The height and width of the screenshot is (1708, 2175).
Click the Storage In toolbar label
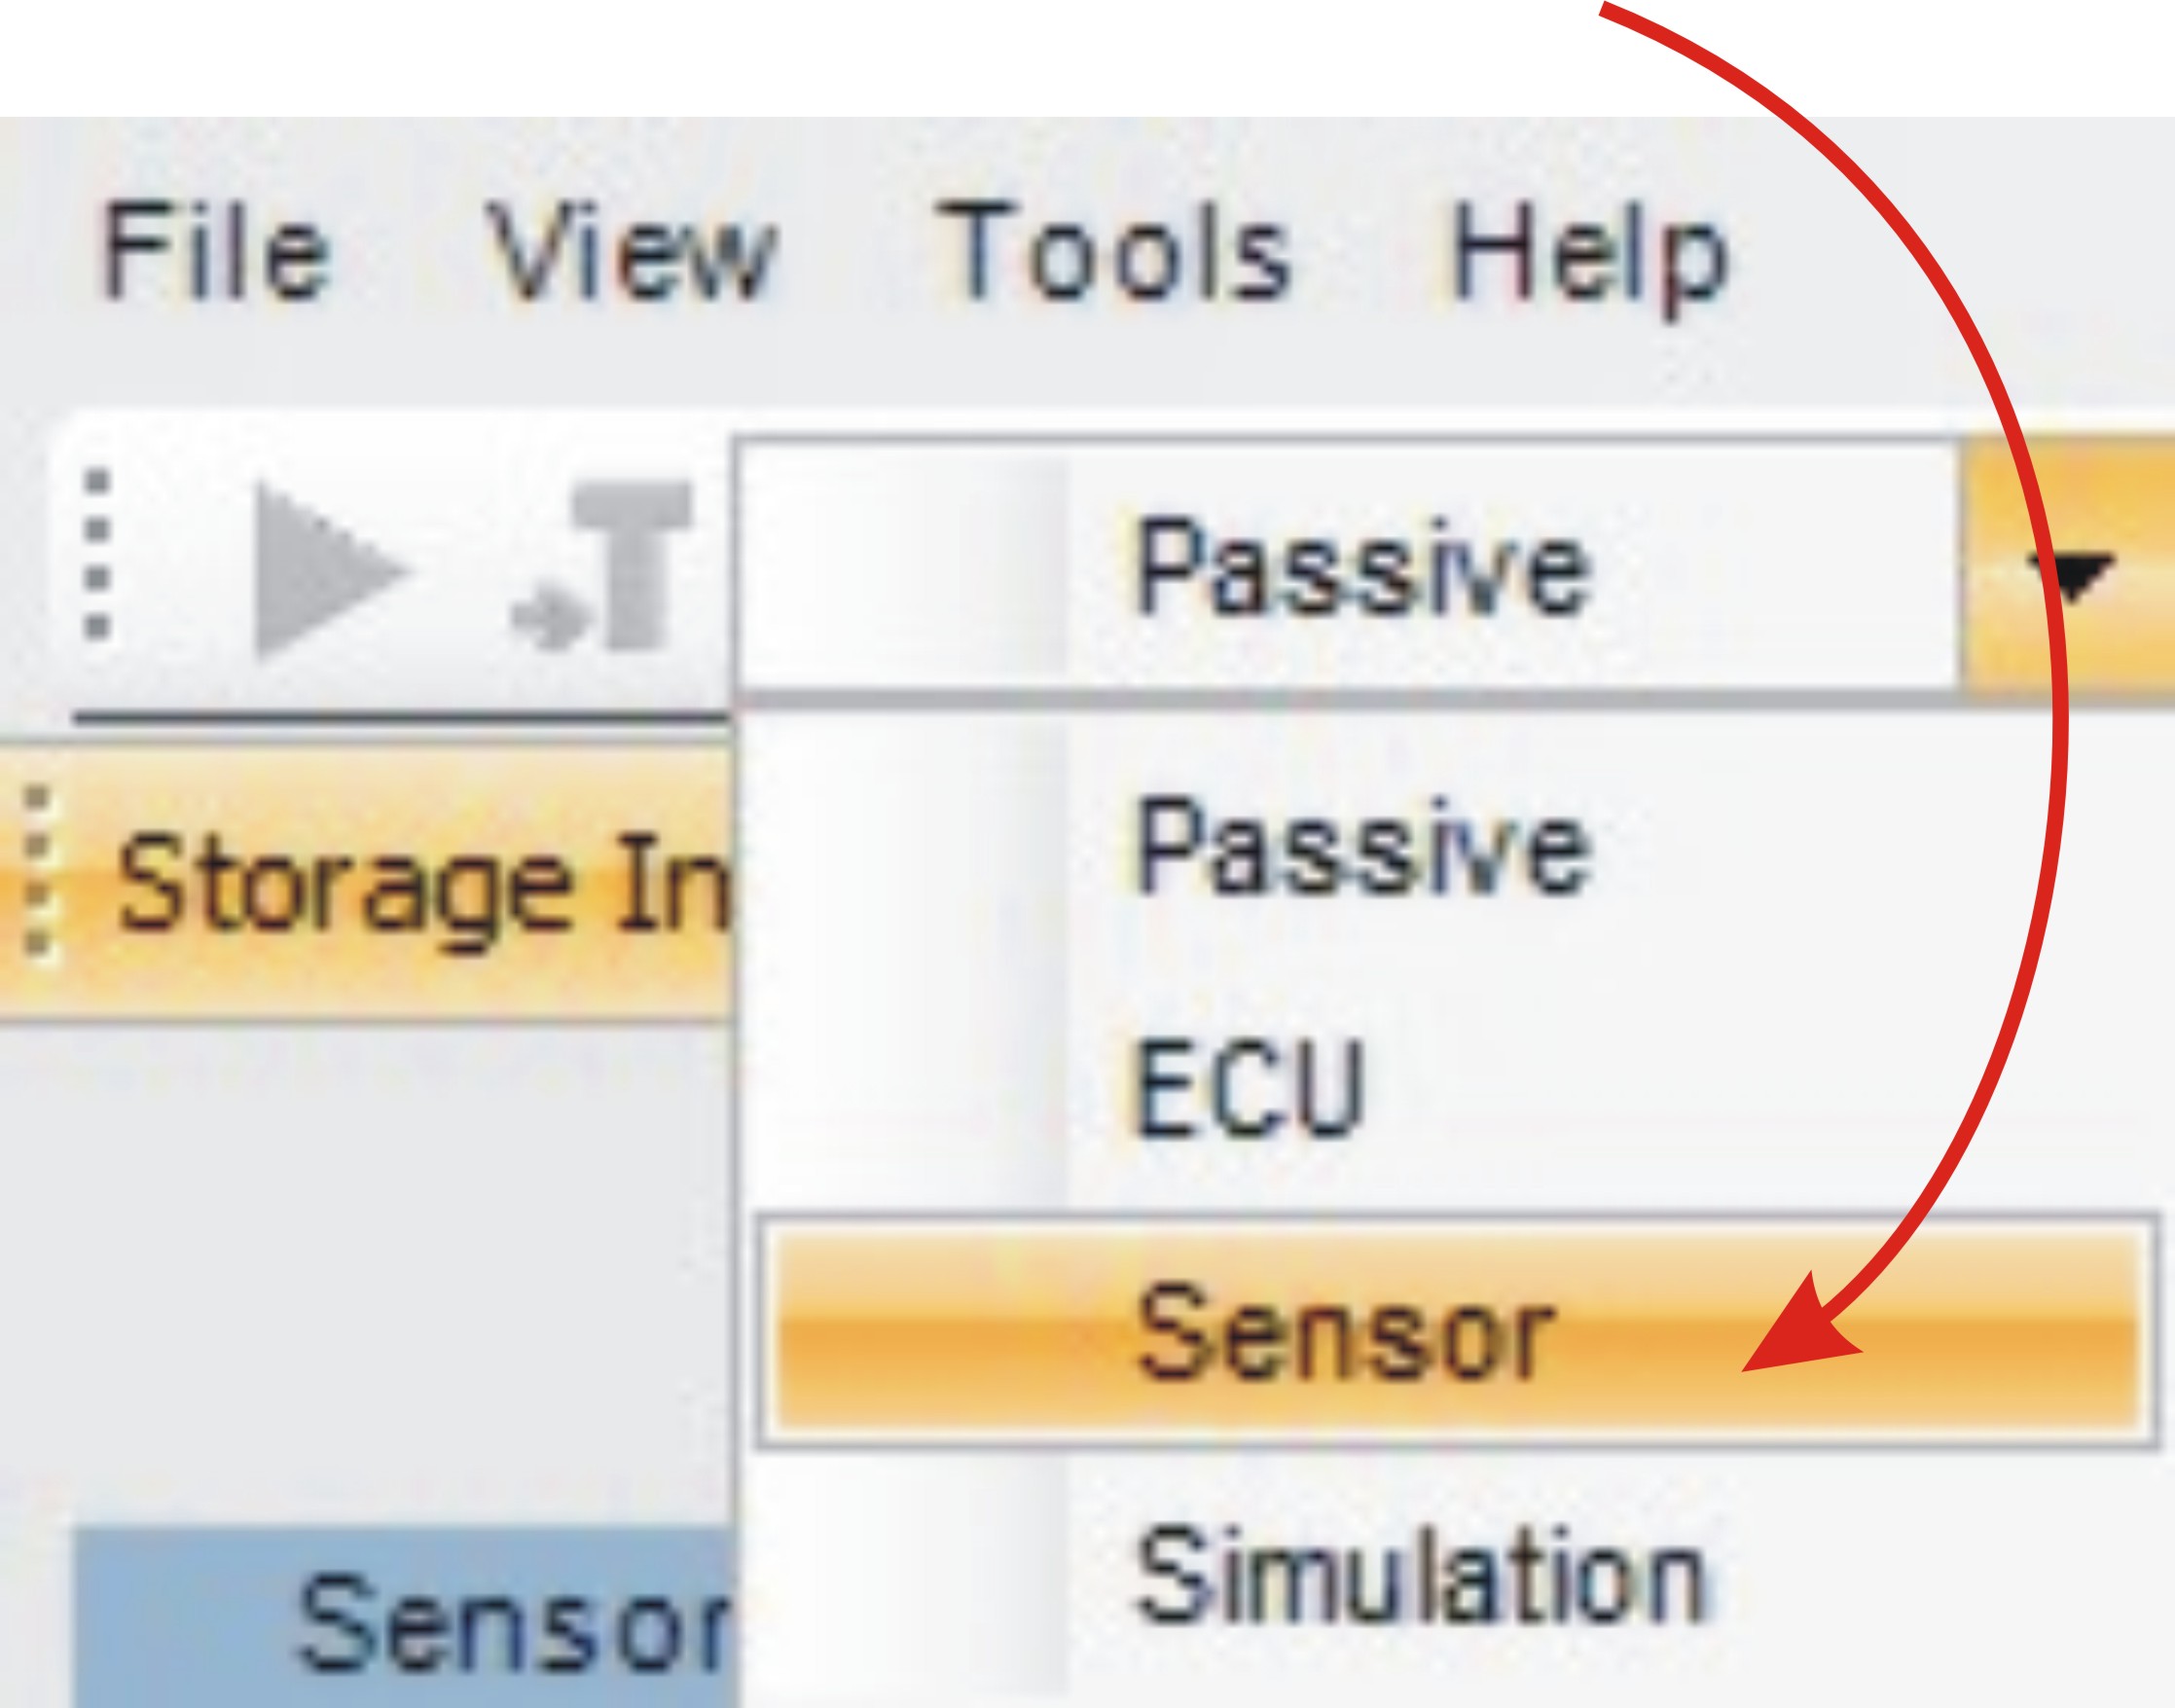pos(420,885)
